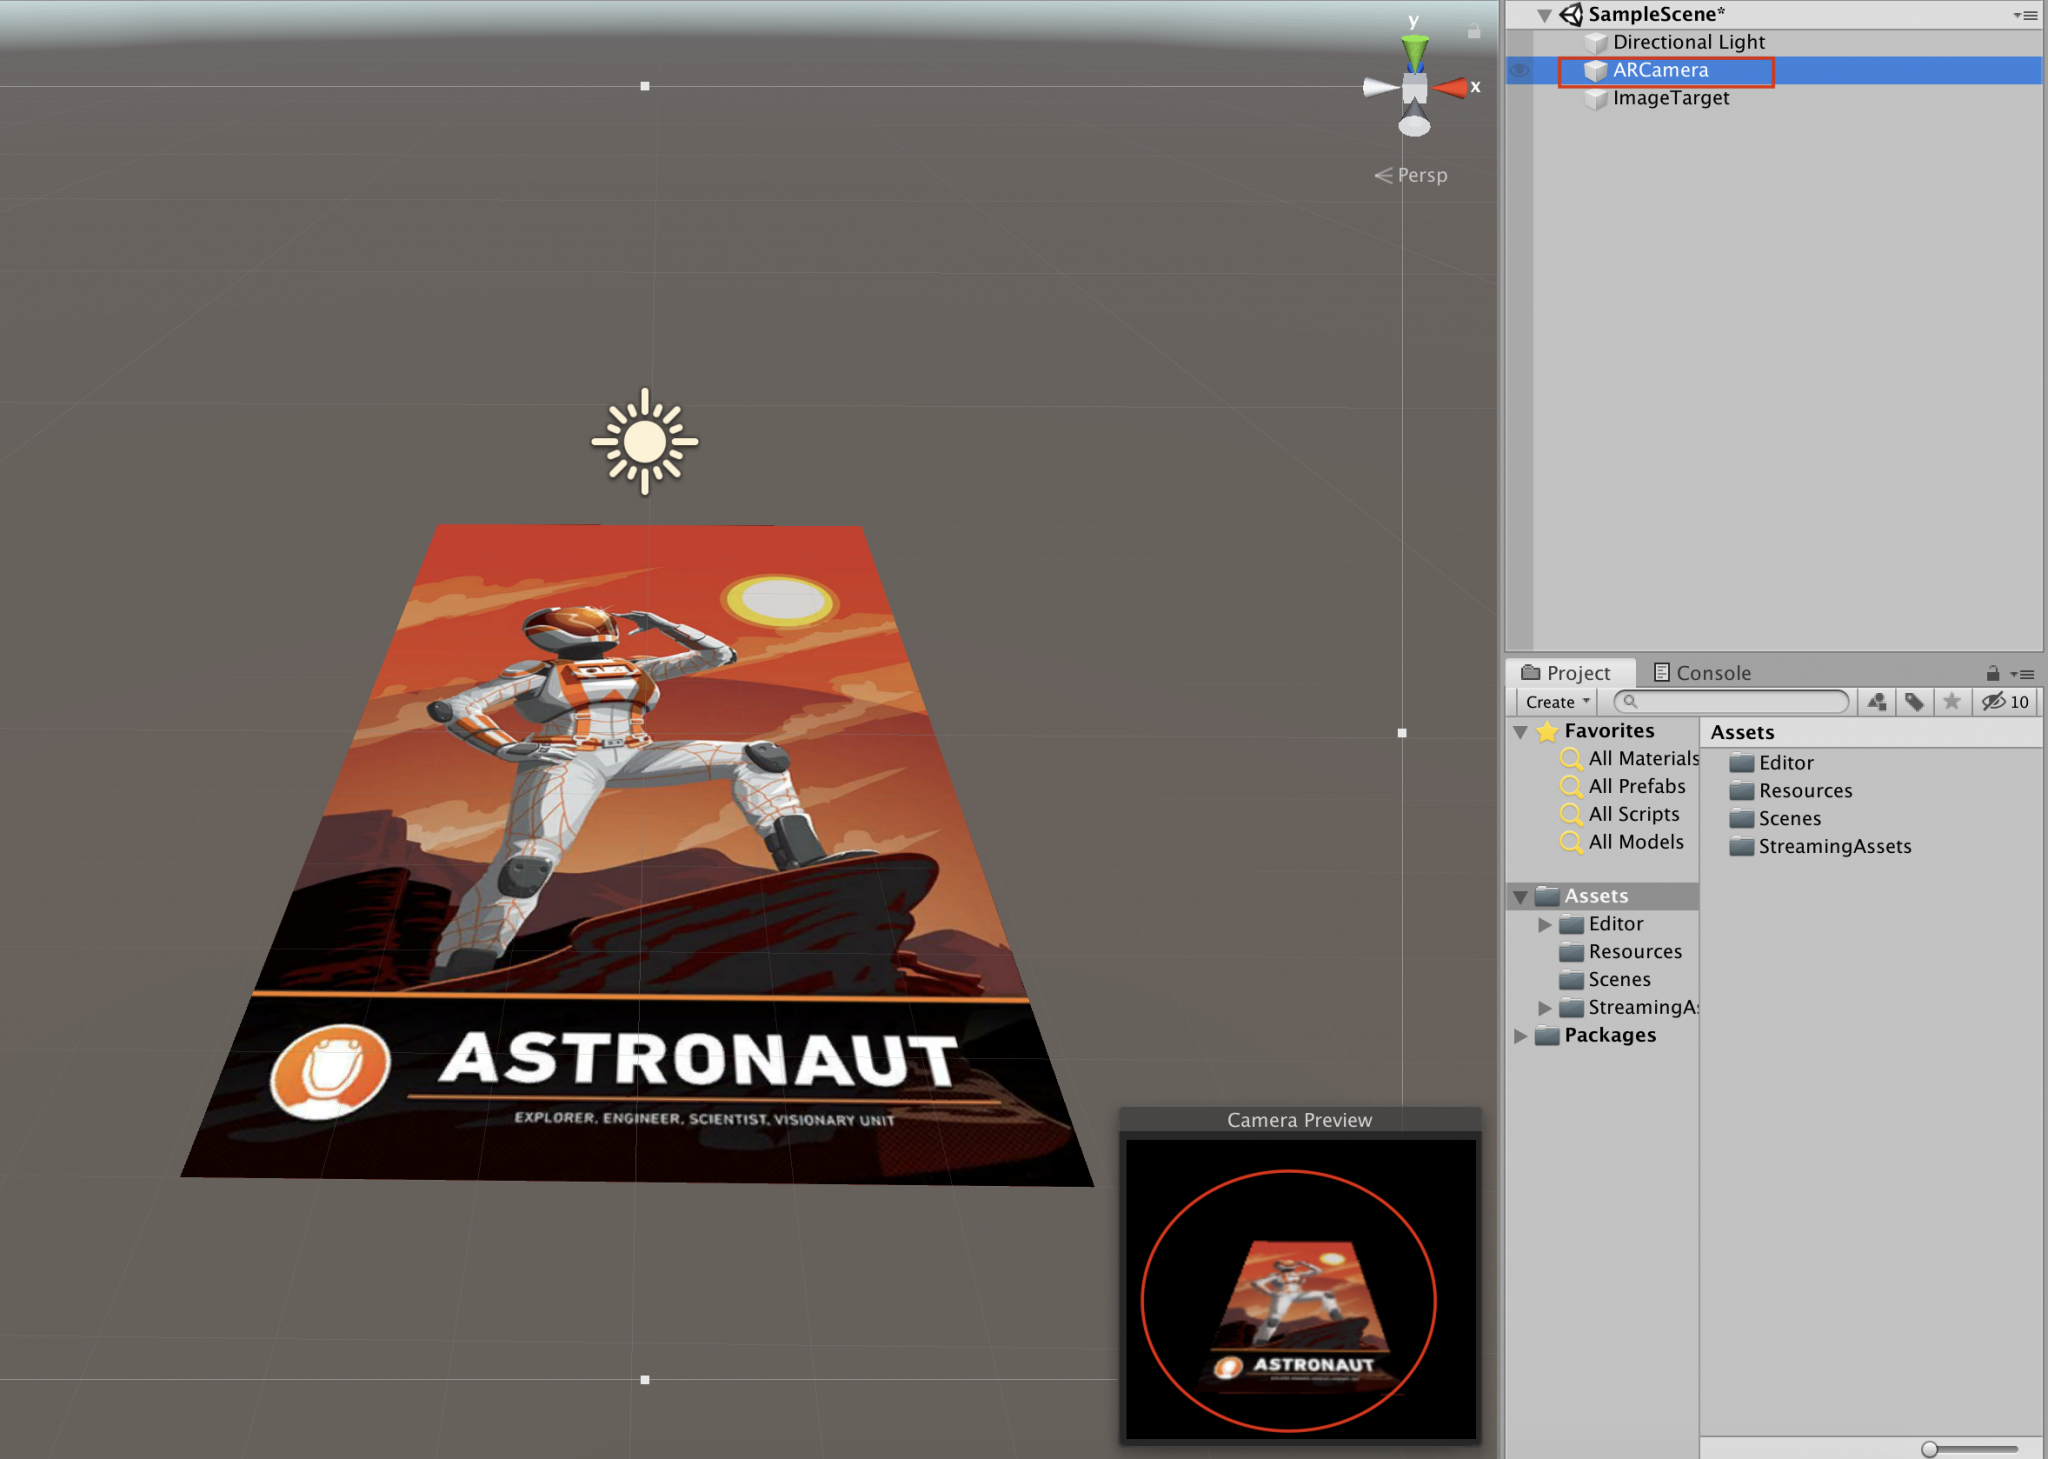The width and height of the screenshot is (2048, 1459).
Task: Click the Search by Type icon
Action: 1877,702
